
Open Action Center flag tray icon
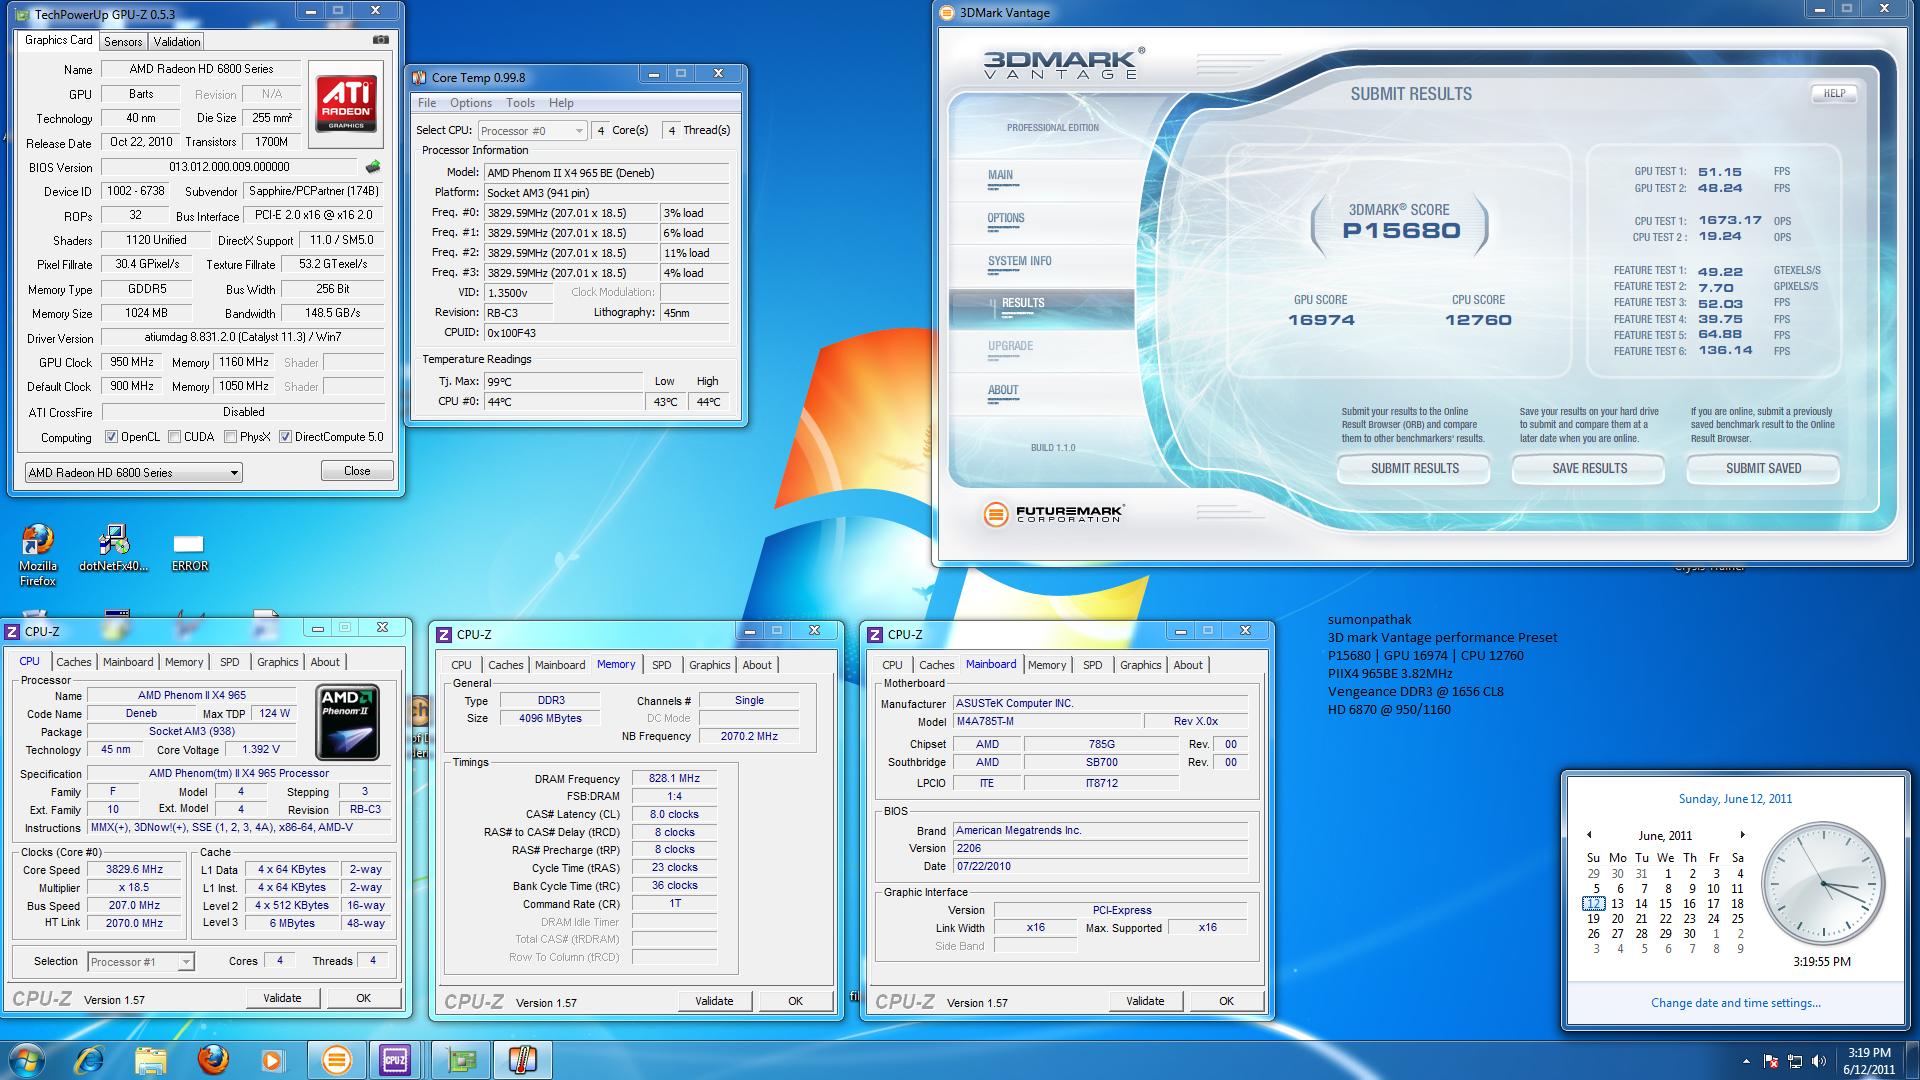pos(1771,1061)
